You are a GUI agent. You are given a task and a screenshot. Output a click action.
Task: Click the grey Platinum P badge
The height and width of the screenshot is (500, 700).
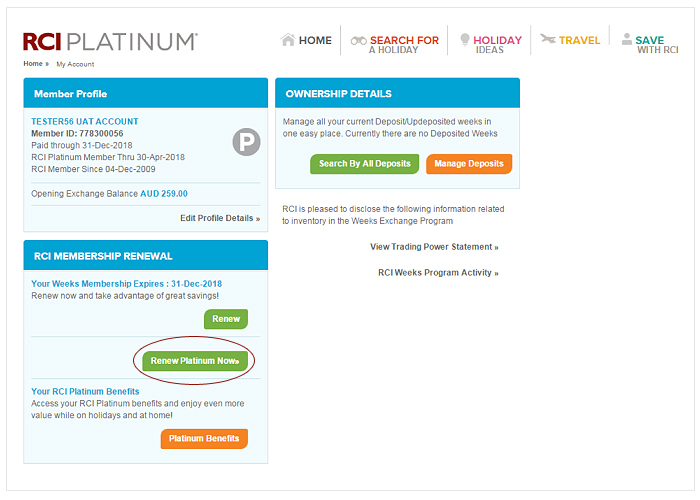coord(246,142)
